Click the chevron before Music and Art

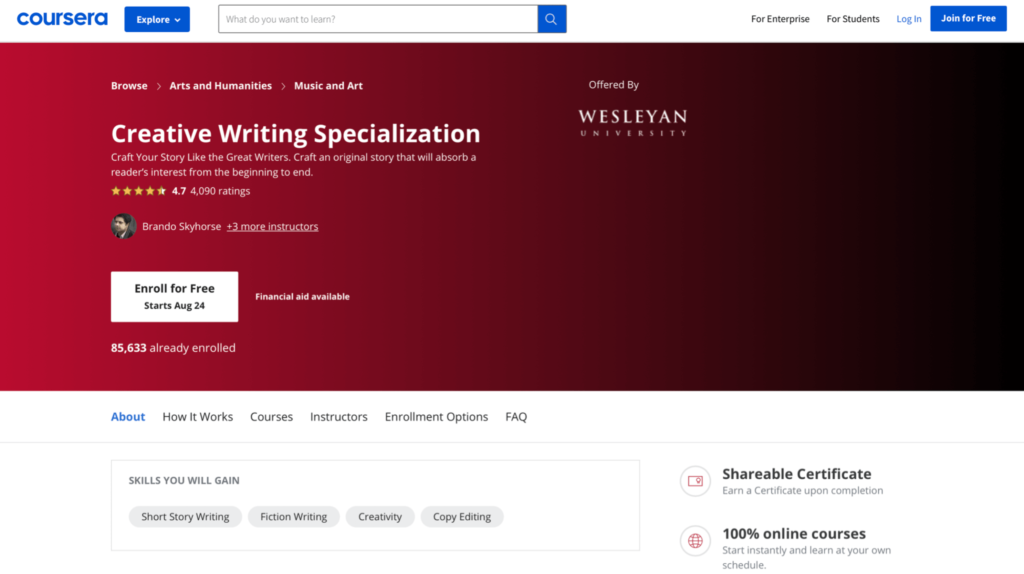tap(283, 86)
